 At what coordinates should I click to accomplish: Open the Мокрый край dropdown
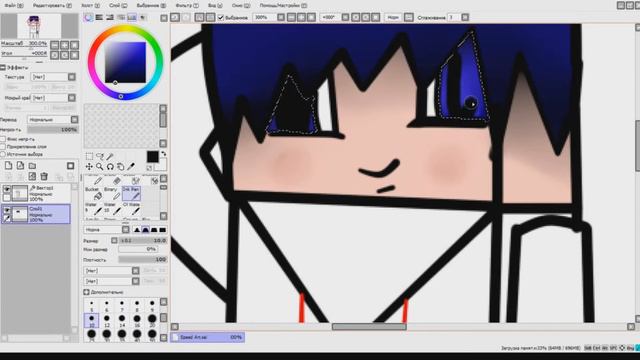(54, 98)
